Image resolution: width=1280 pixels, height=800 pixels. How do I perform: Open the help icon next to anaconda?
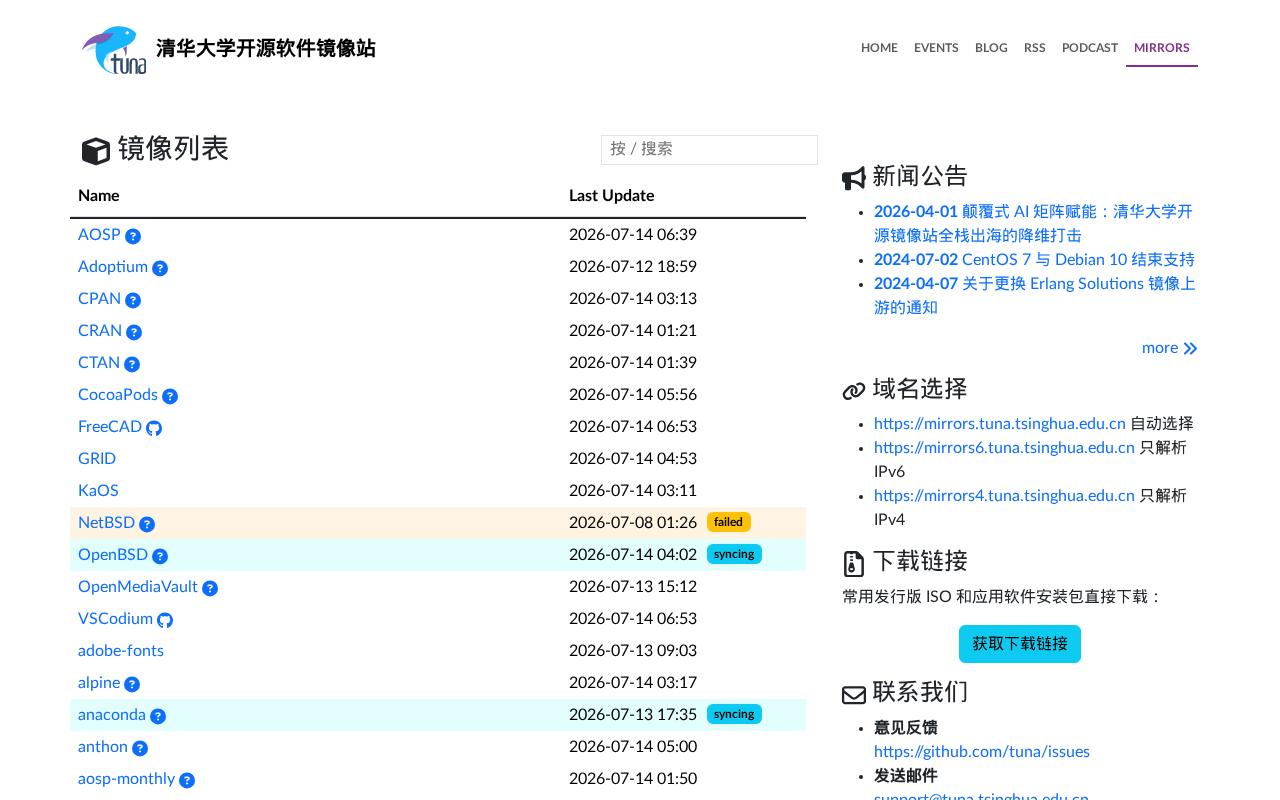coord(158,716)
